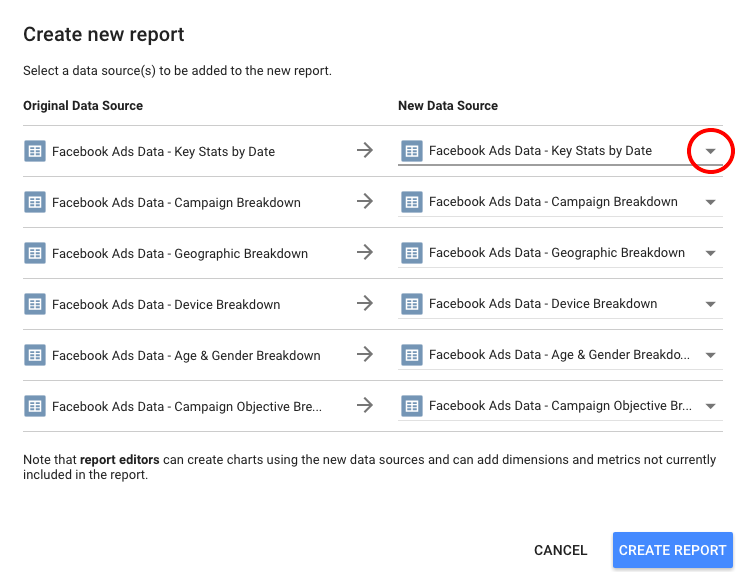Open dropdown arrow for Campaign Objective source
The width and height of the screenshot is (743, 572).
pos(710,406)
